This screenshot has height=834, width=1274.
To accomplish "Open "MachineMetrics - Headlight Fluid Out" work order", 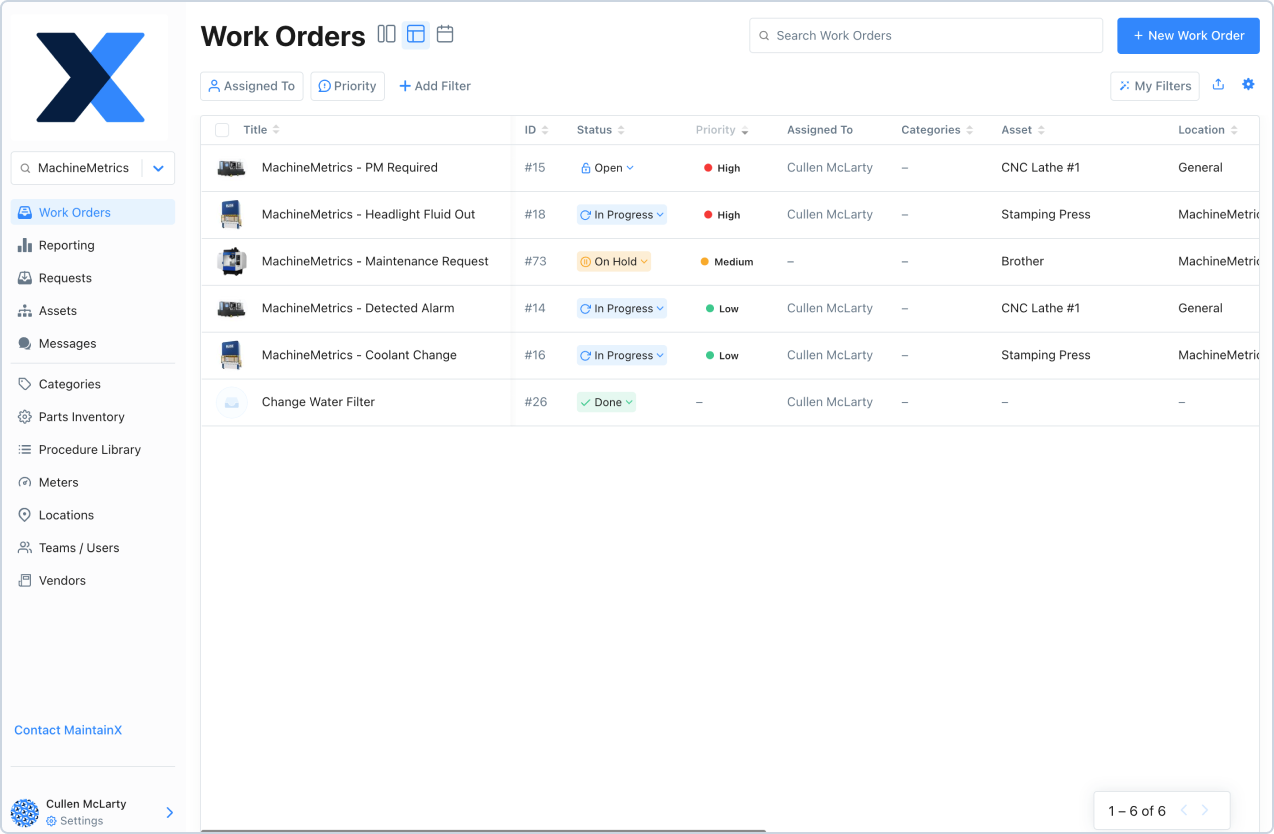I will pos(368,214).
